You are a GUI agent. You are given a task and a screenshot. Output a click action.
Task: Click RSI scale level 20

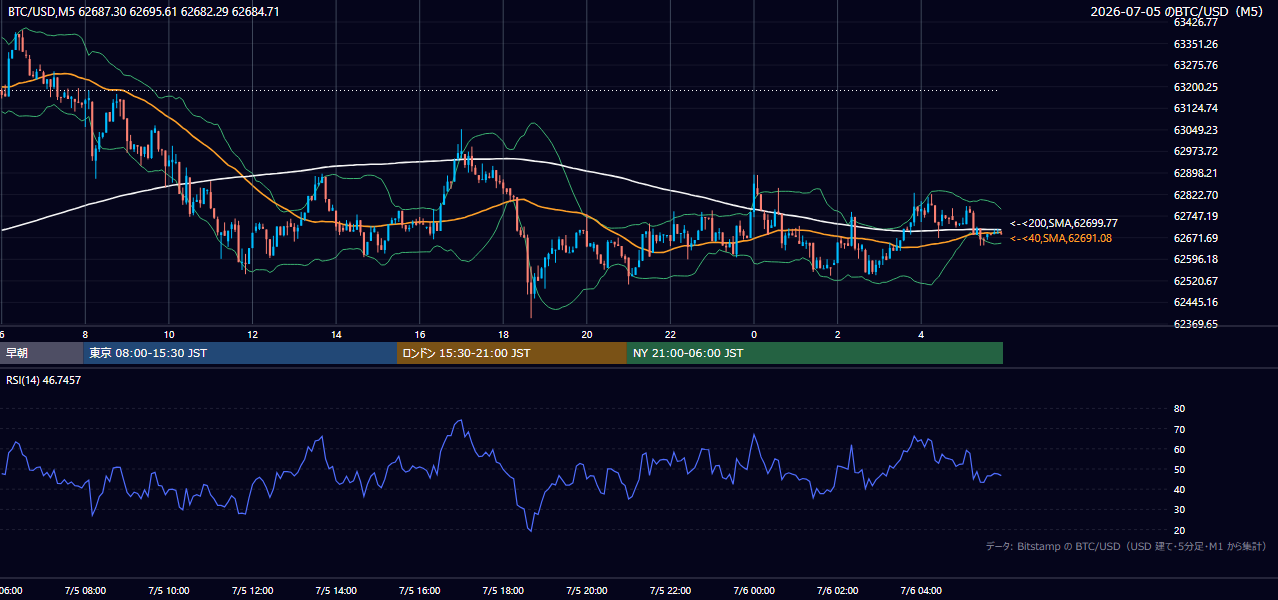click(x=1179, y=530)
